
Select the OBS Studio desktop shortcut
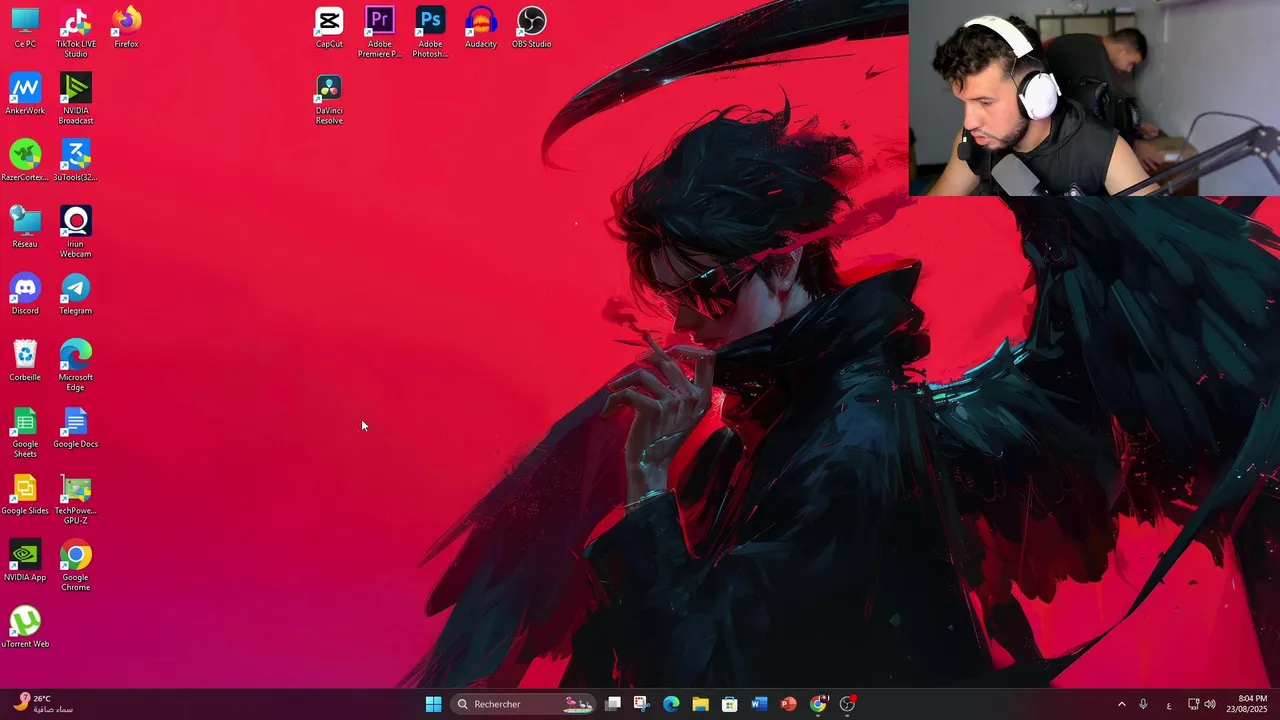click(532, 27)
